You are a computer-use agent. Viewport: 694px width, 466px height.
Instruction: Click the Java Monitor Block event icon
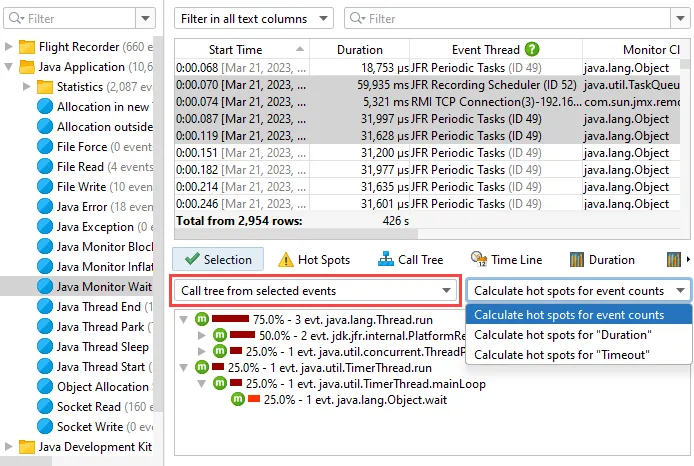[x=45, y=246]
